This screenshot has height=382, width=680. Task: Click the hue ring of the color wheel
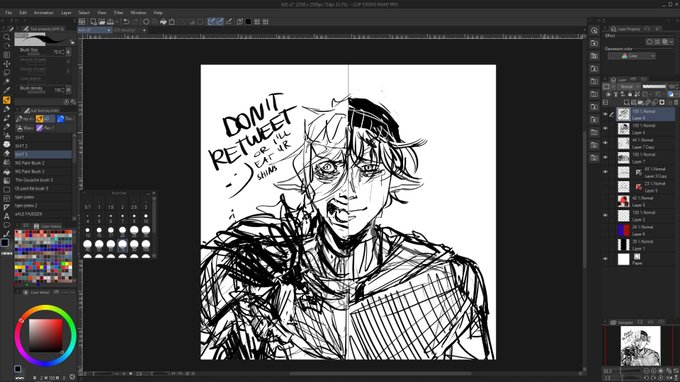[x=46, y=308]
